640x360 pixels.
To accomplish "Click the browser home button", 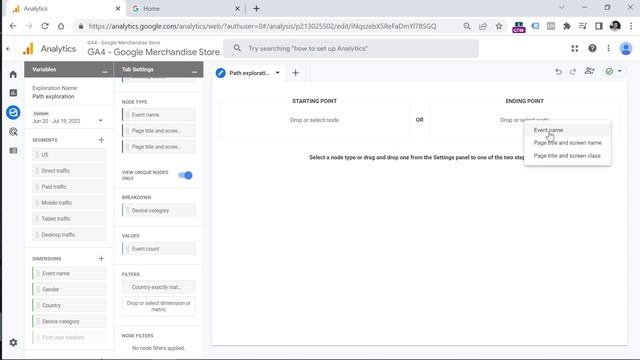I will (61, 26).
